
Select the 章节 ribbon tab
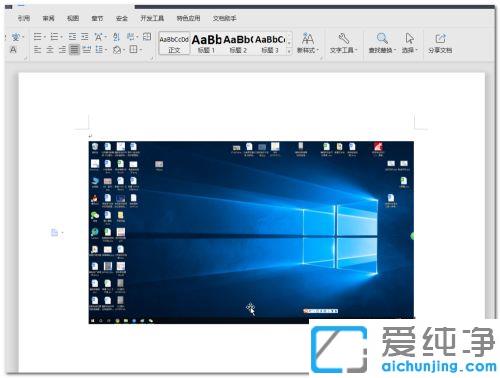click(x=97, y=19)
